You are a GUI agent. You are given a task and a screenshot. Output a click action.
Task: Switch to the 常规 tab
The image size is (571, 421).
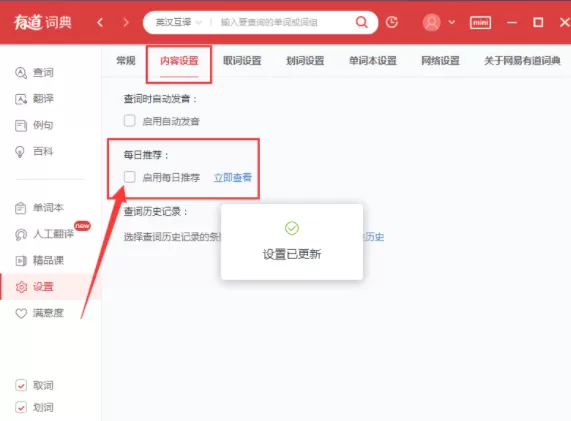[x=126, y=61]
